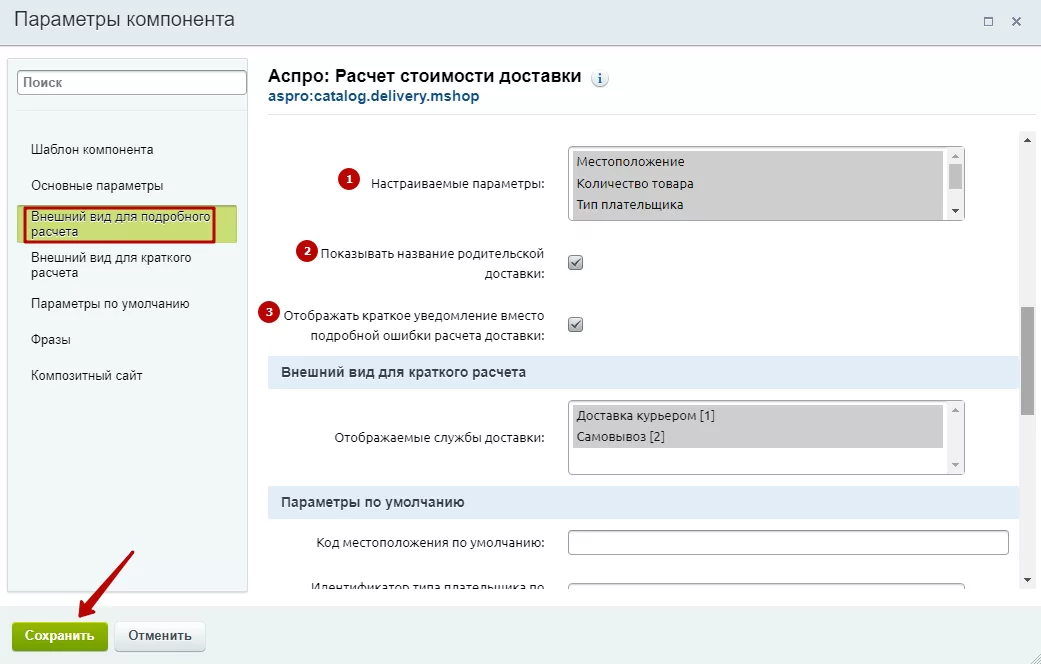Click main panel scroll-down arrow
The image size is (1041, 664).
tap(1027, 580)
